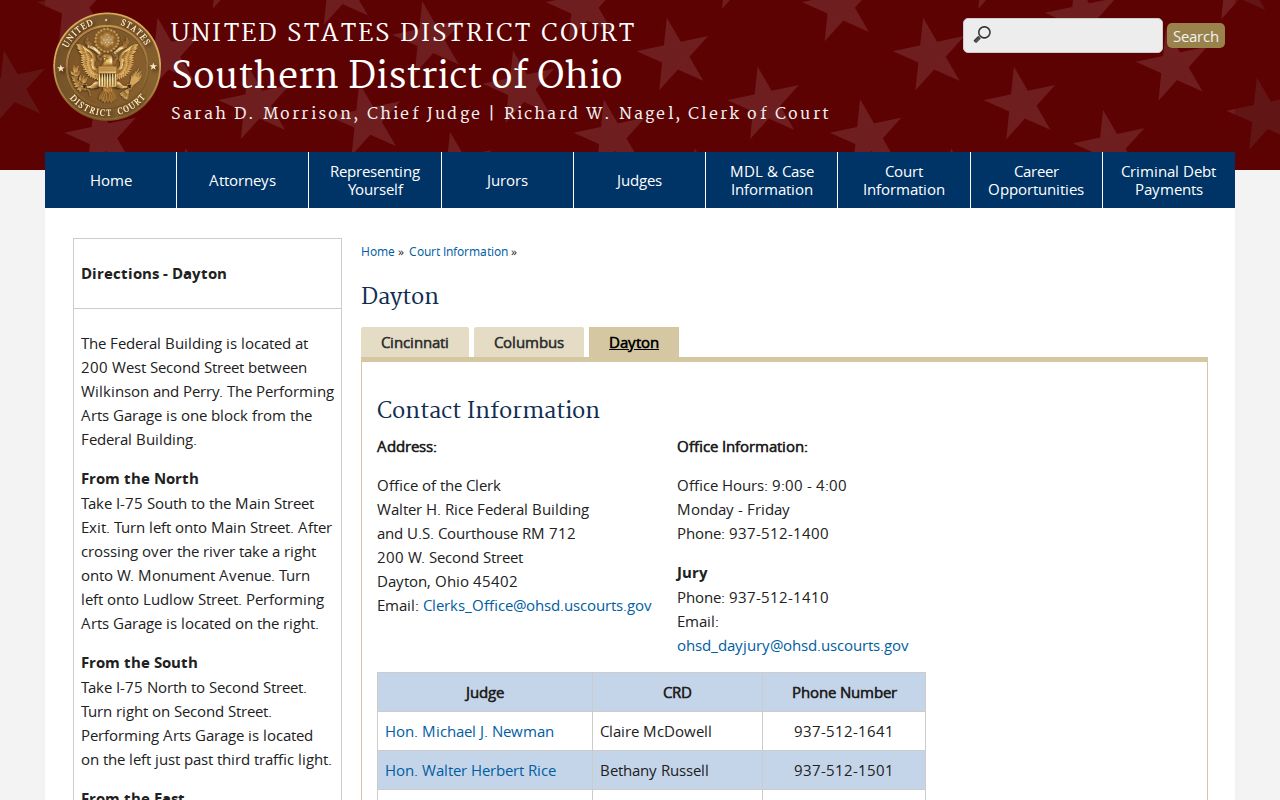Focus the site search input field
This screenshot has width=1280, height=800.
(x=1063, y=35)
